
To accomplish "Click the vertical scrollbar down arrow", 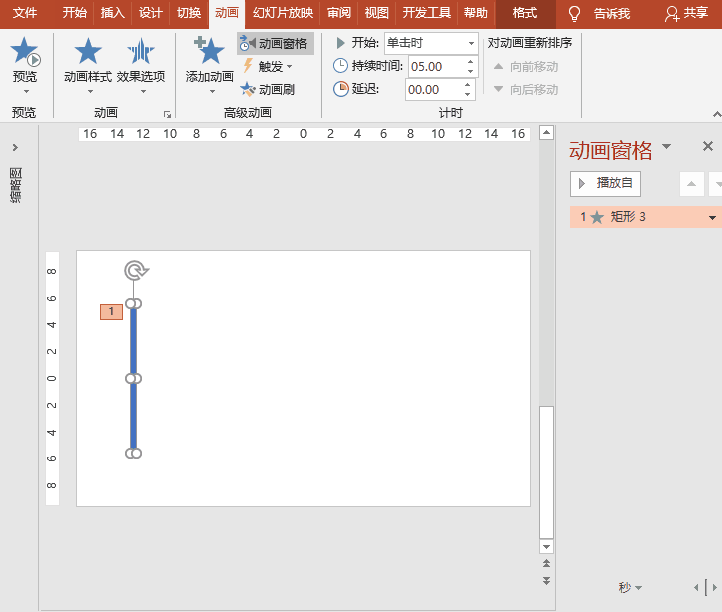I will (546, 547).
